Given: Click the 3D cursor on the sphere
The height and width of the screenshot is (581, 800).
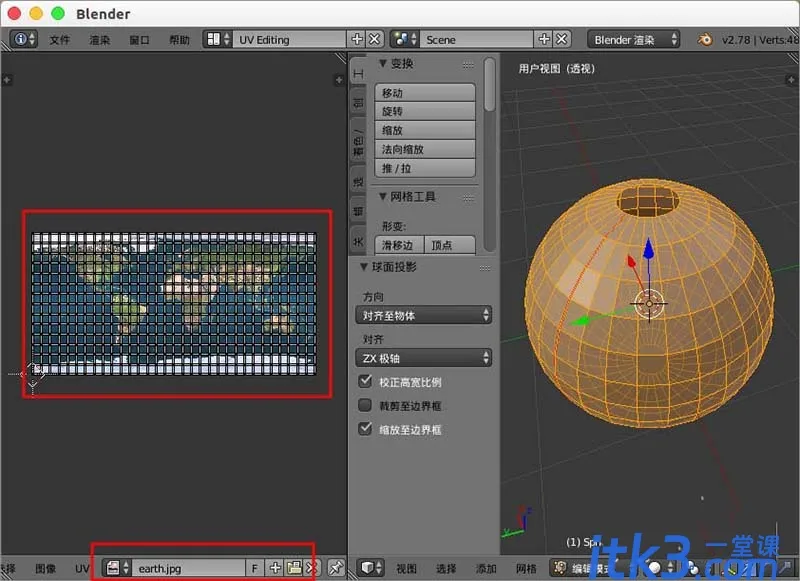Looking at the screenshot, I should [649, 304].
